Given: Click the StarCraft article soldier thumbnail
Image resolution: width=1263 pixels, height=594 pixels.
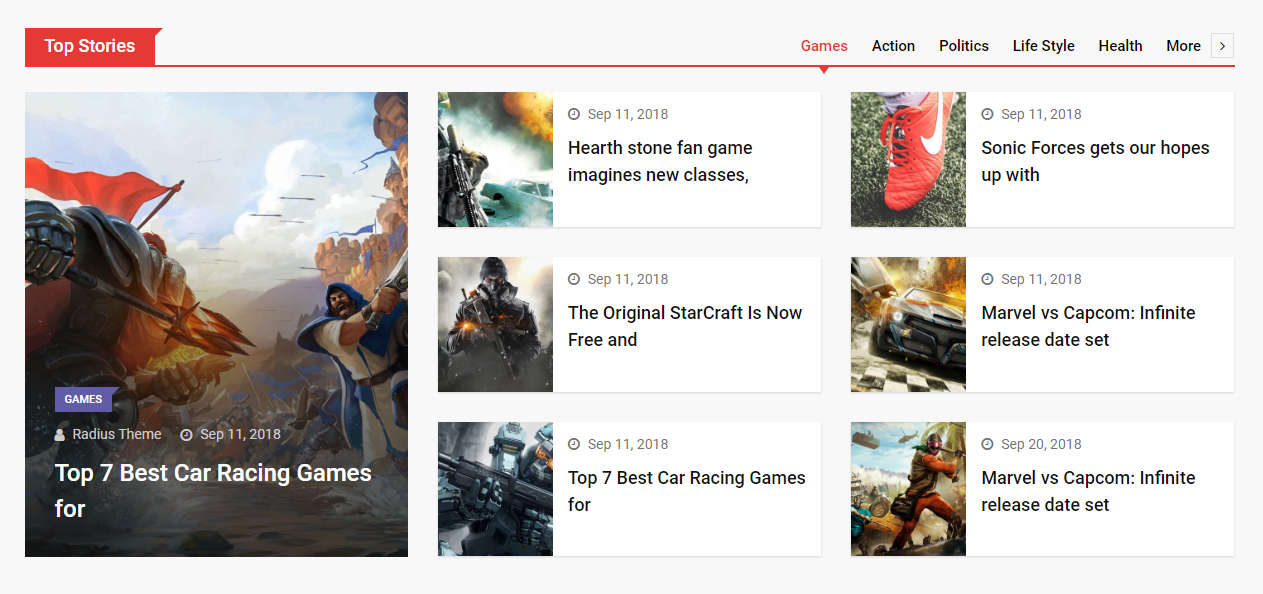Looking at the screenshot, I should 495,324.
